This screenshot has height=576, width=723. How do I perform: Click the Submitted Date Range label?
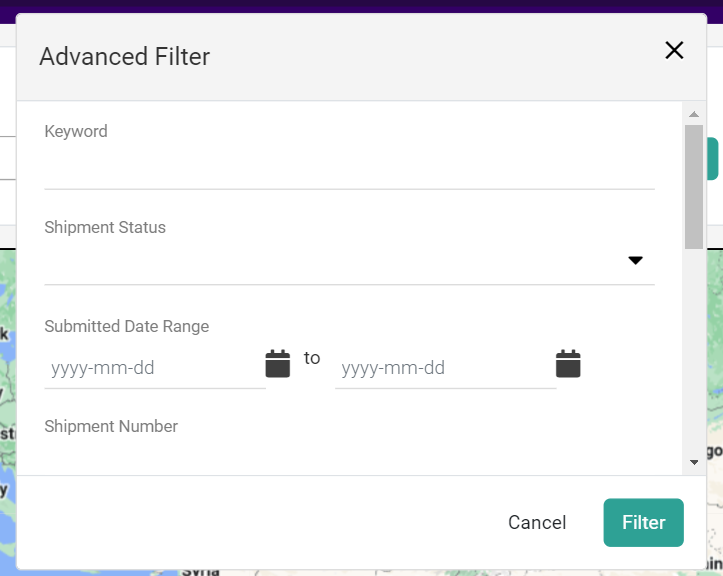(127, 327)
